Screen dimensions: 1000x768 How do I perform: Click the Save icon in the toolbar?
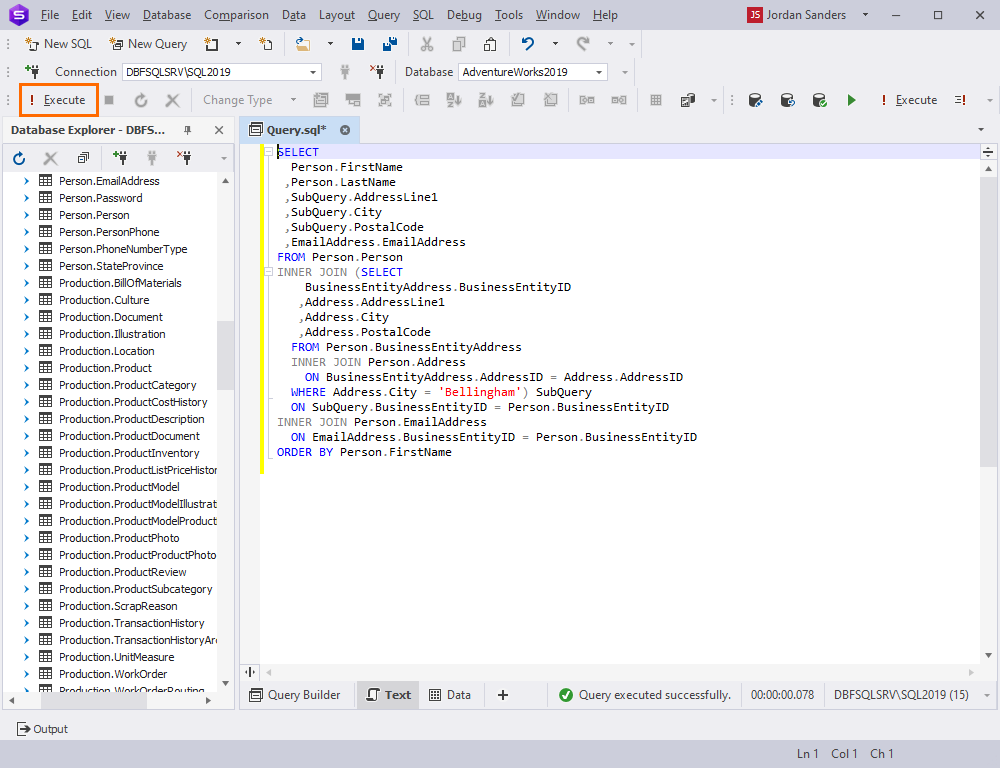pos(357,44)
